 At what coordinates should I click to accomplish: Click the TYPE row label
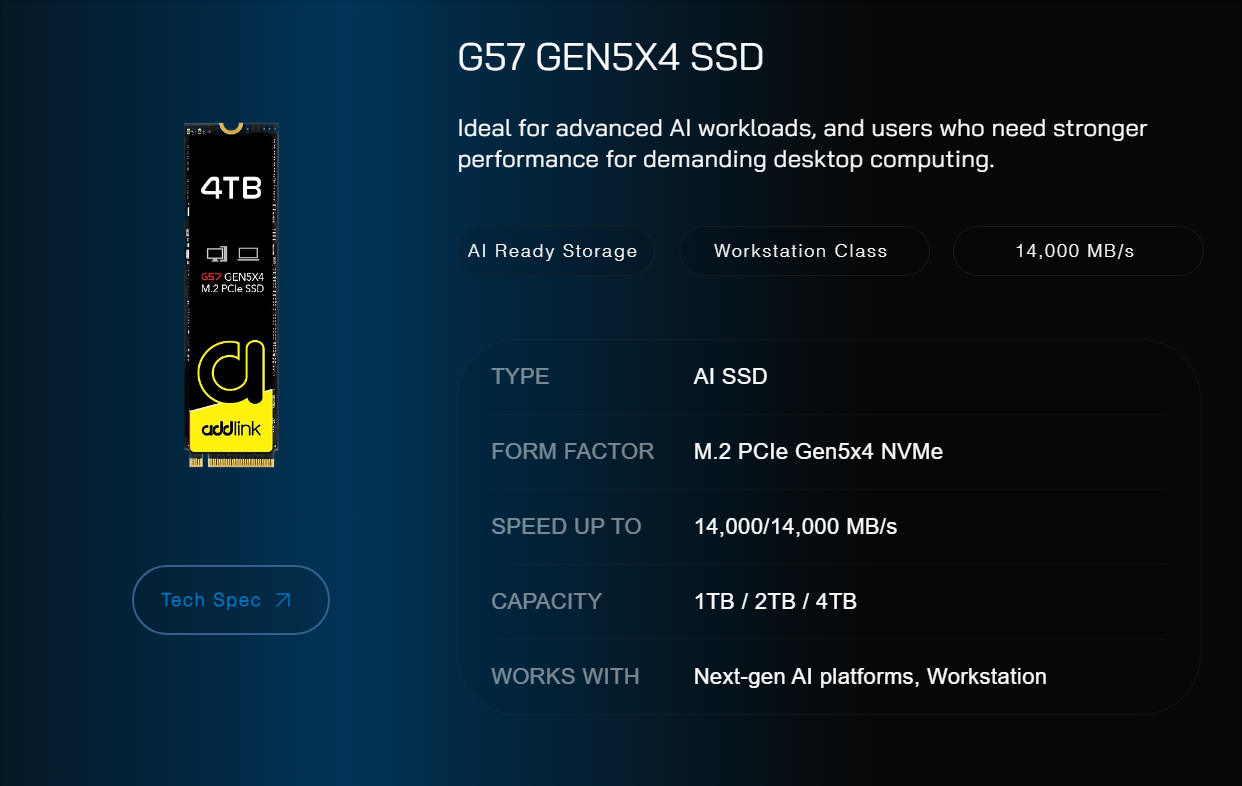520,377
